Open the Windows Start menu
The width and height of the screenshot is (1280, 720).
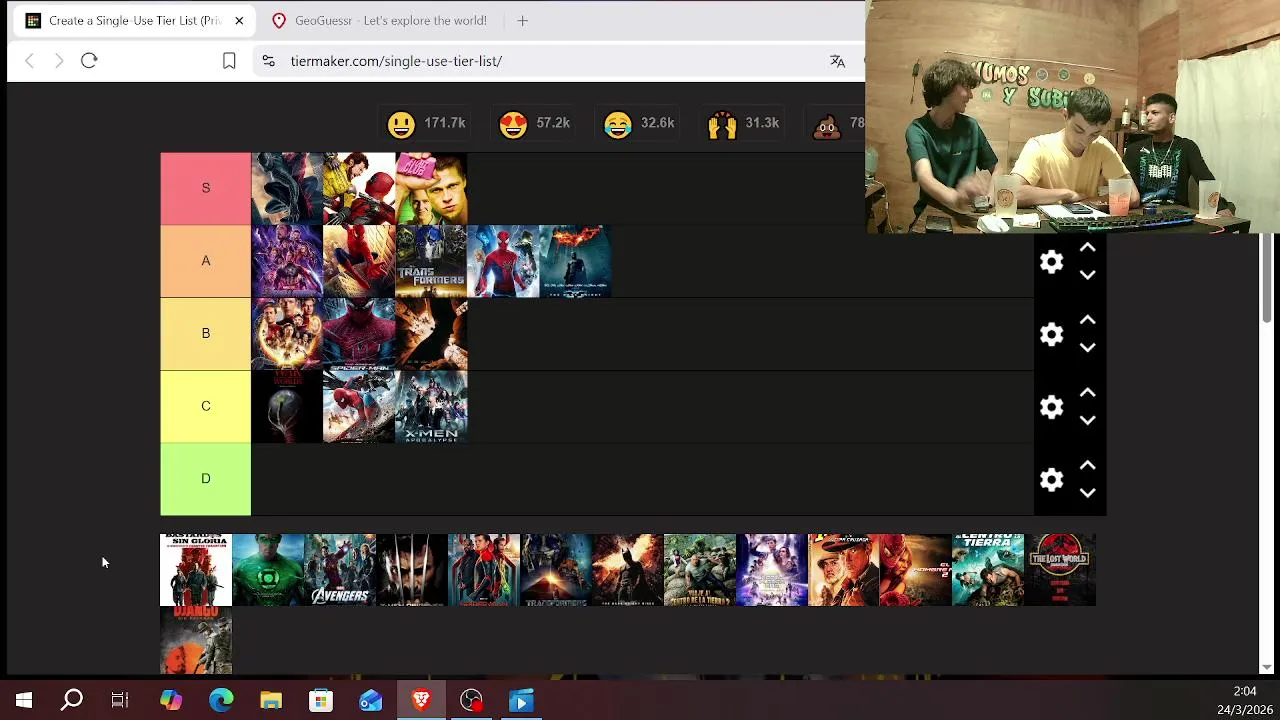(24, 701)
